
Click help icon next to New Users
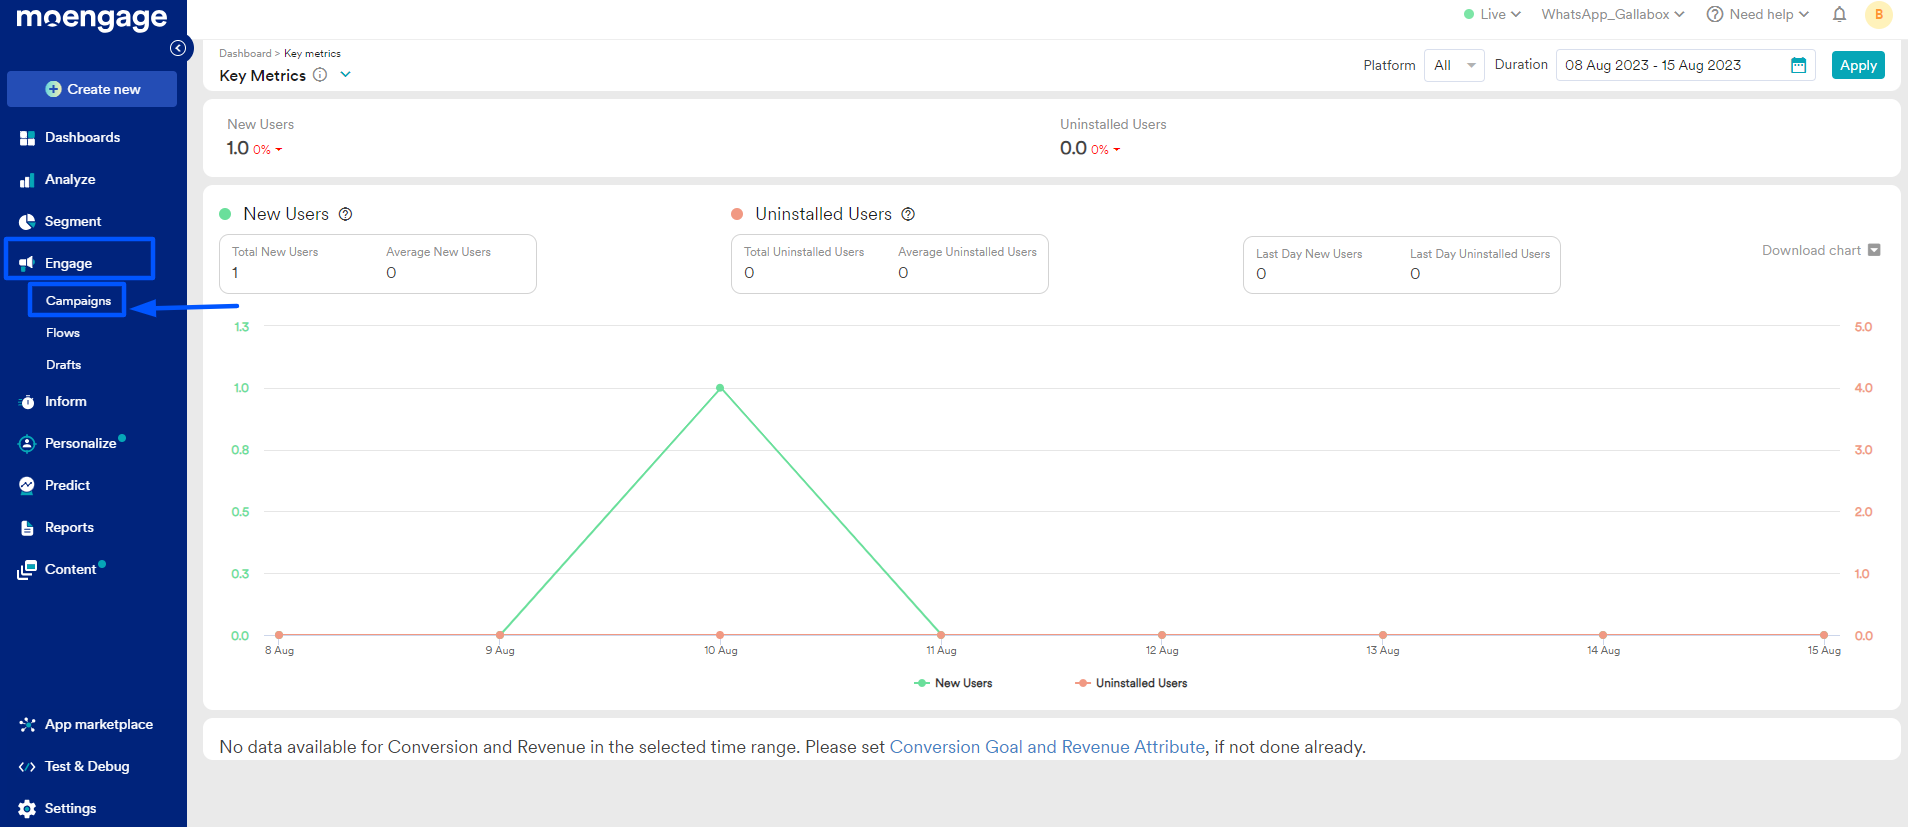tap(346, 214)
